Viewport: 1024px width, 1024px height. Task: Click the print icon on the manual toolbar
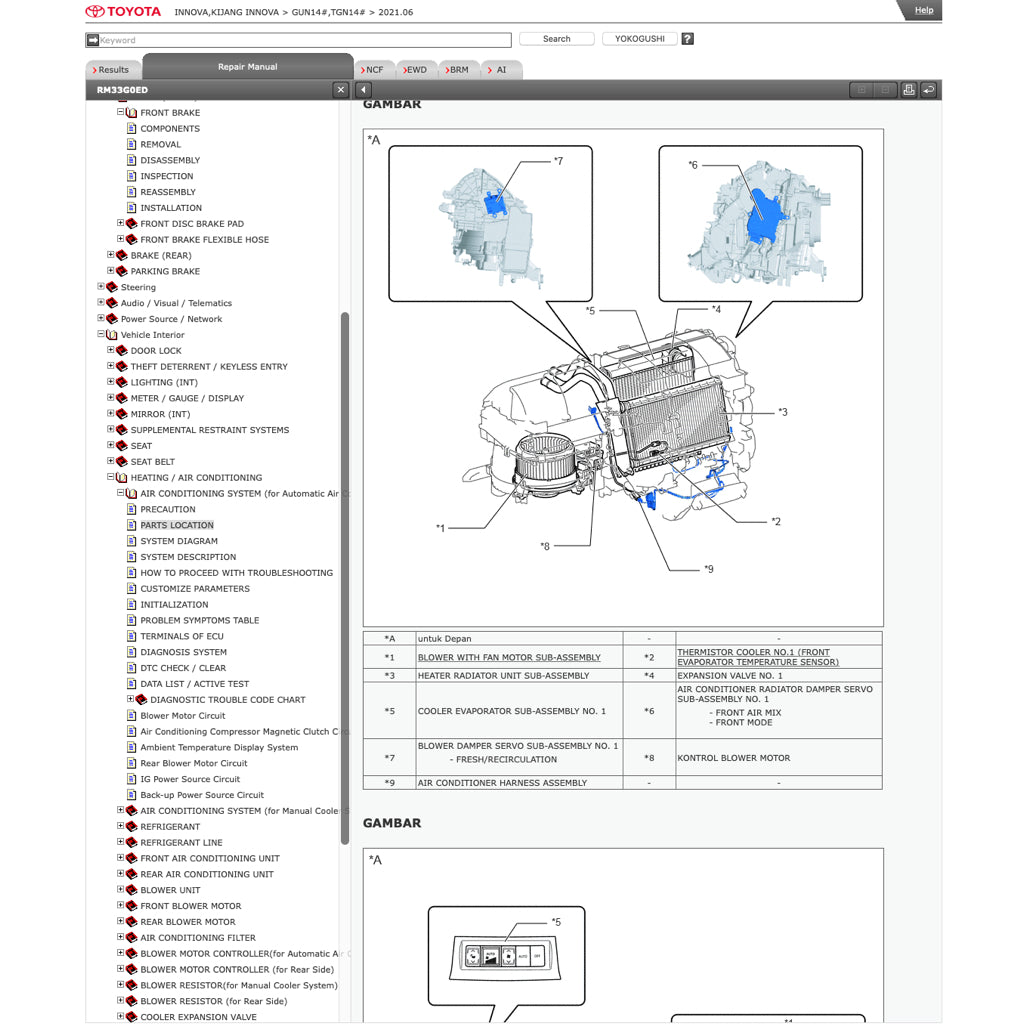coord(909,90)
